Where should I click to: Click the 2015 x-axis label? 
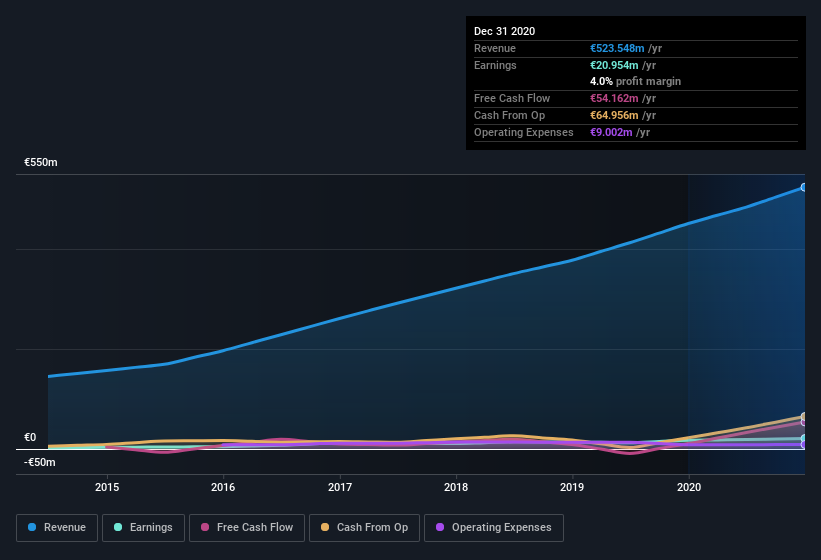(107, 487)
